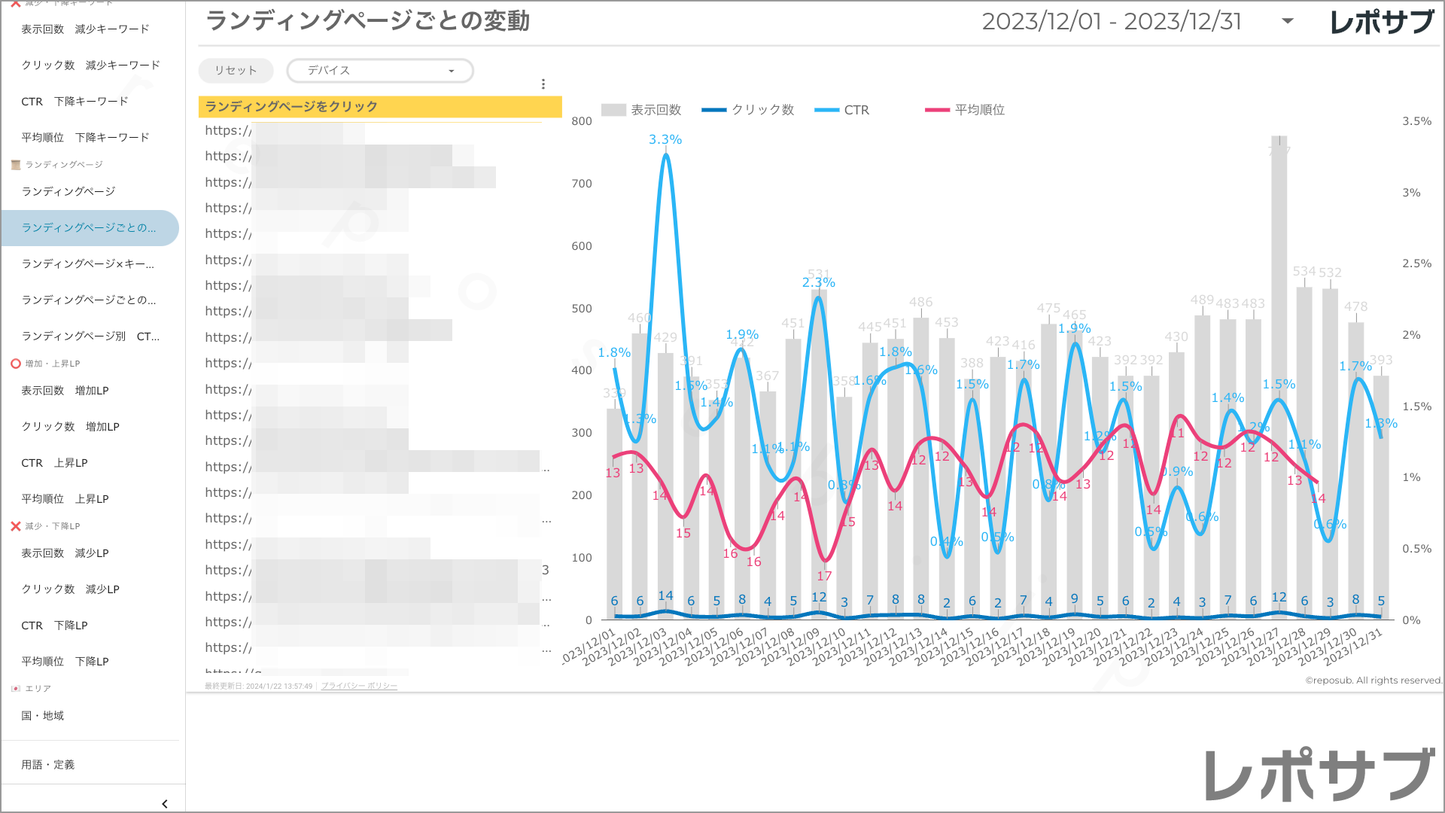Click the エリア section flag icon
The image size is (1445, 813).
coord(15,689)
